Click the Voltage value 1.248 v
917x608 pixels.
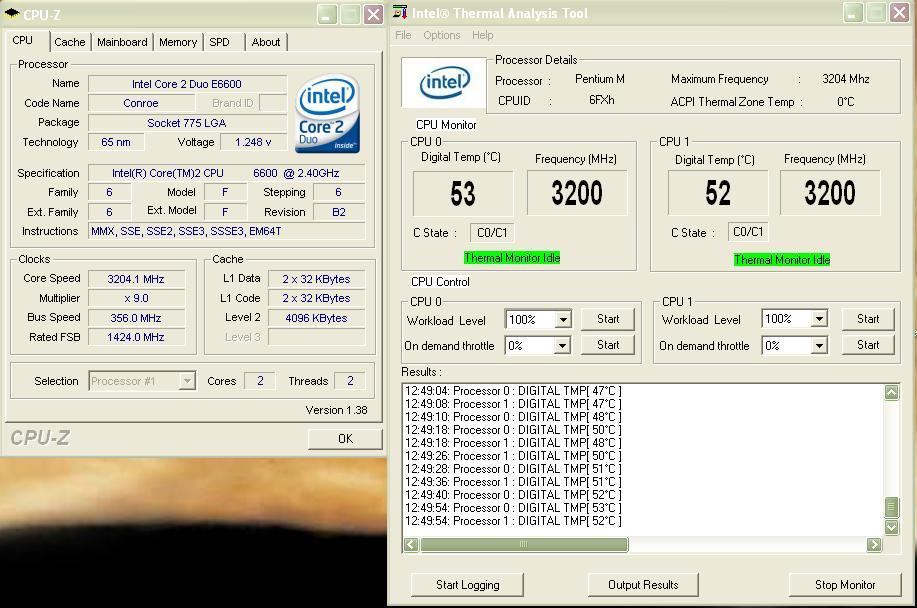pyautogui.click(x=253, y=142)
